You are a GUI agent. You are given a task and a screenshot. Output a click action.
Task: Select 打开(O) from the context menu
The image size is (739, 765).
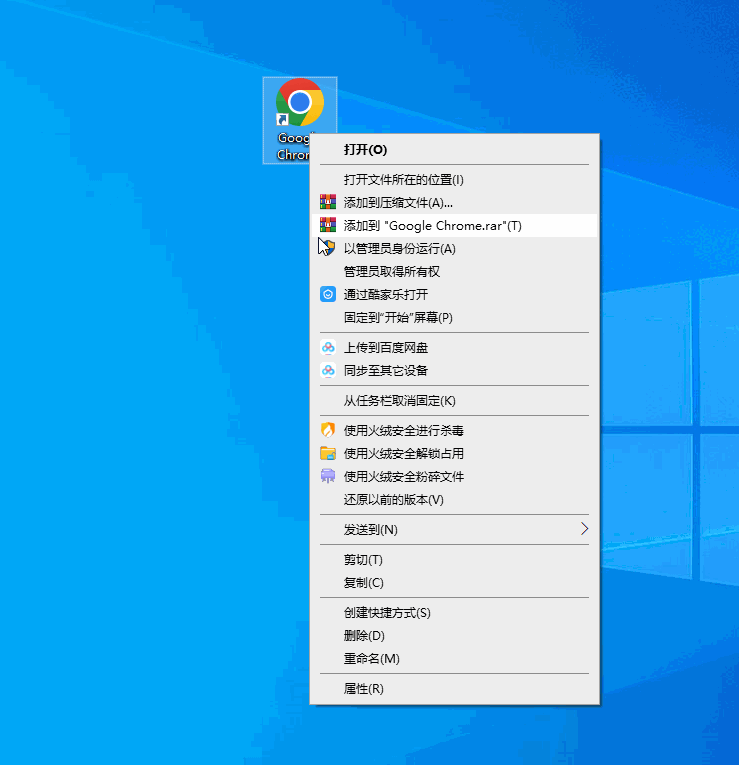(365, 149)
